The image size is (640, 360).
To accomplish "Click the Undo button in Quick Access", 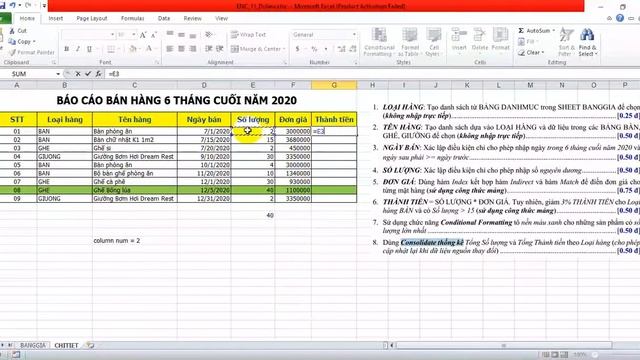I will (12, 5).
